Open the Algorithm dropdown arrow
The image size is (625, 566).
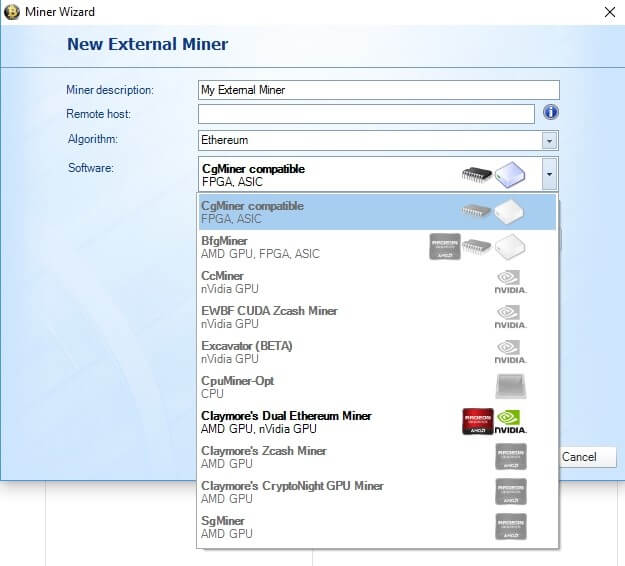point(549,141)
